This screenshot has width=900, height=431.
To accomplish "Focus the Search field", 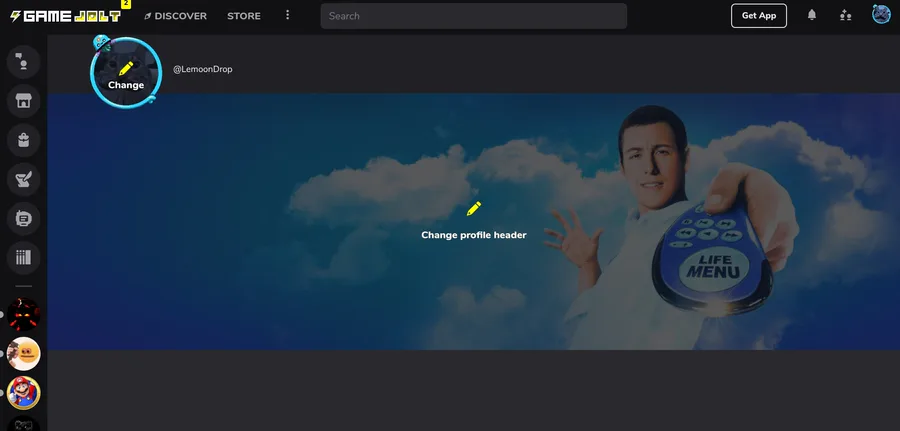I will coord(474,16).
